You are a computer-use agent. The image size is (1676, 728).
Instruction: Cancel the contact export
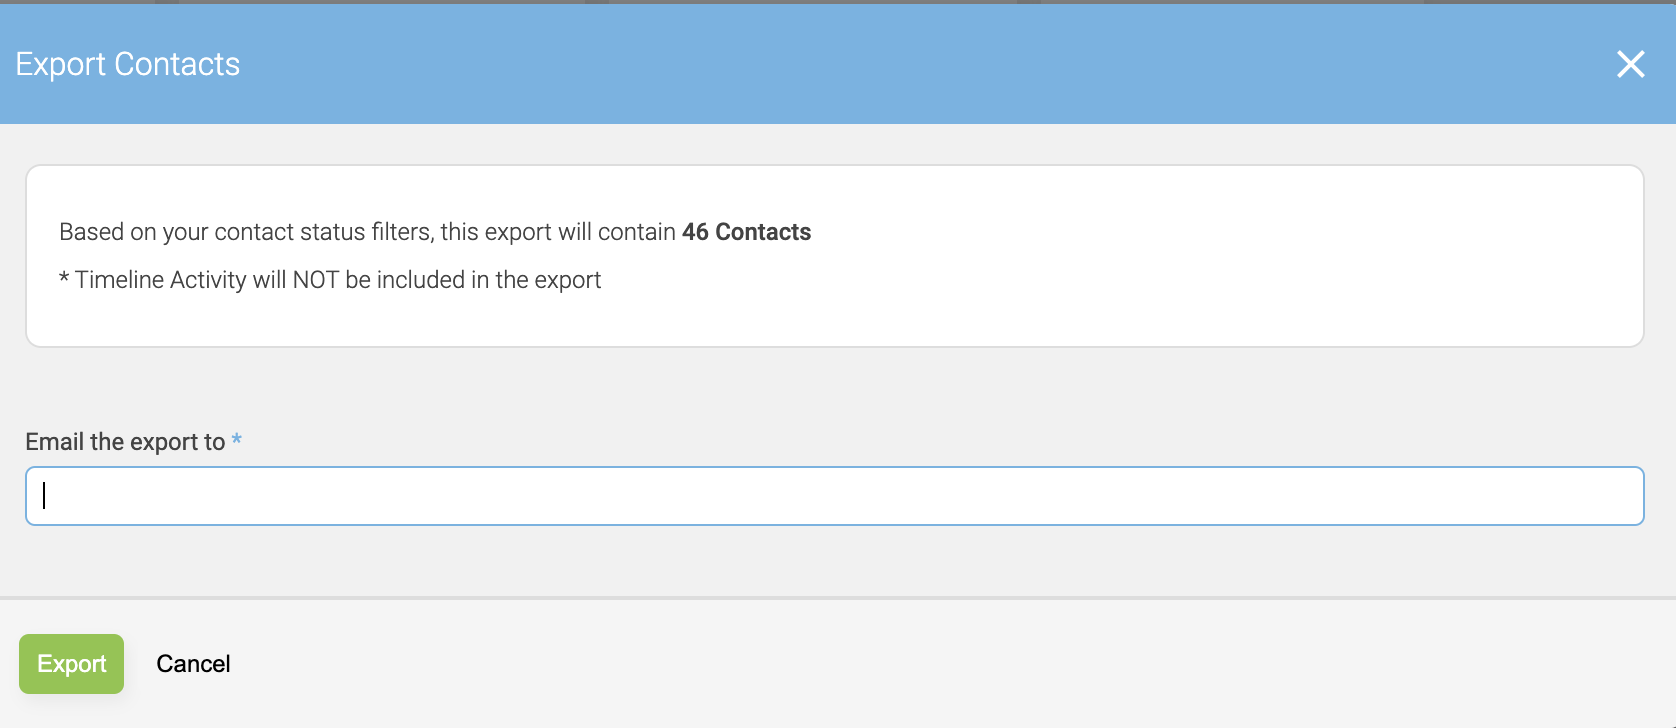coord(193,664)
